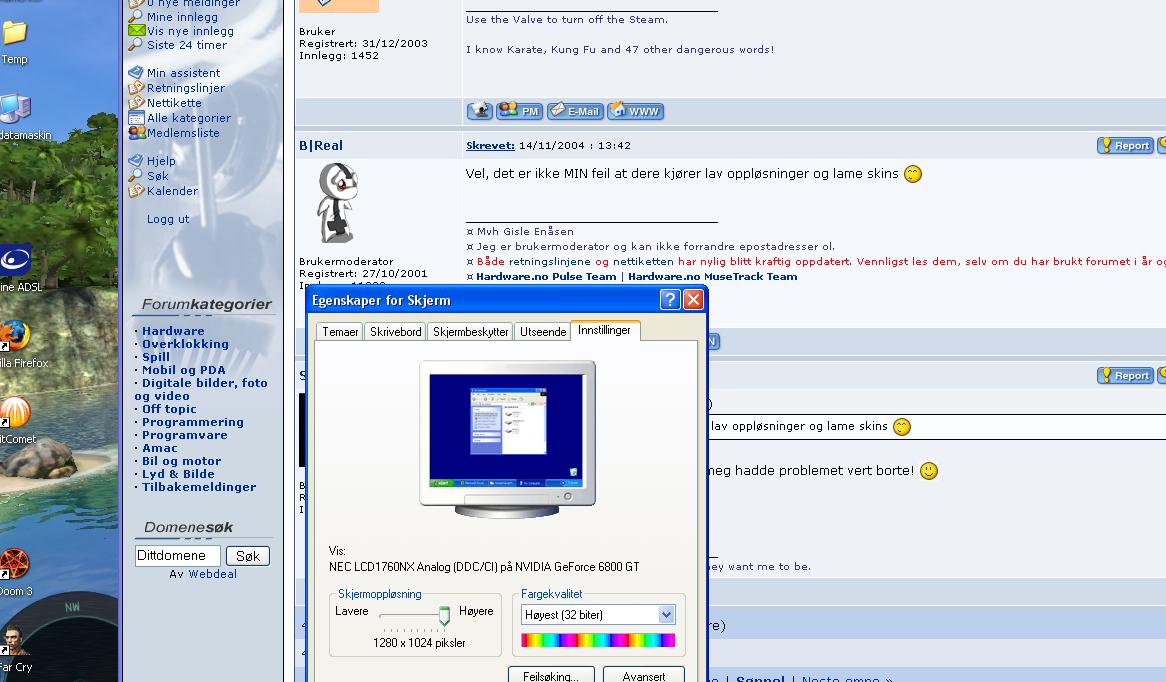Click the Avansert button
This screenshot has width=1166, height=682.
pos(644,675)
